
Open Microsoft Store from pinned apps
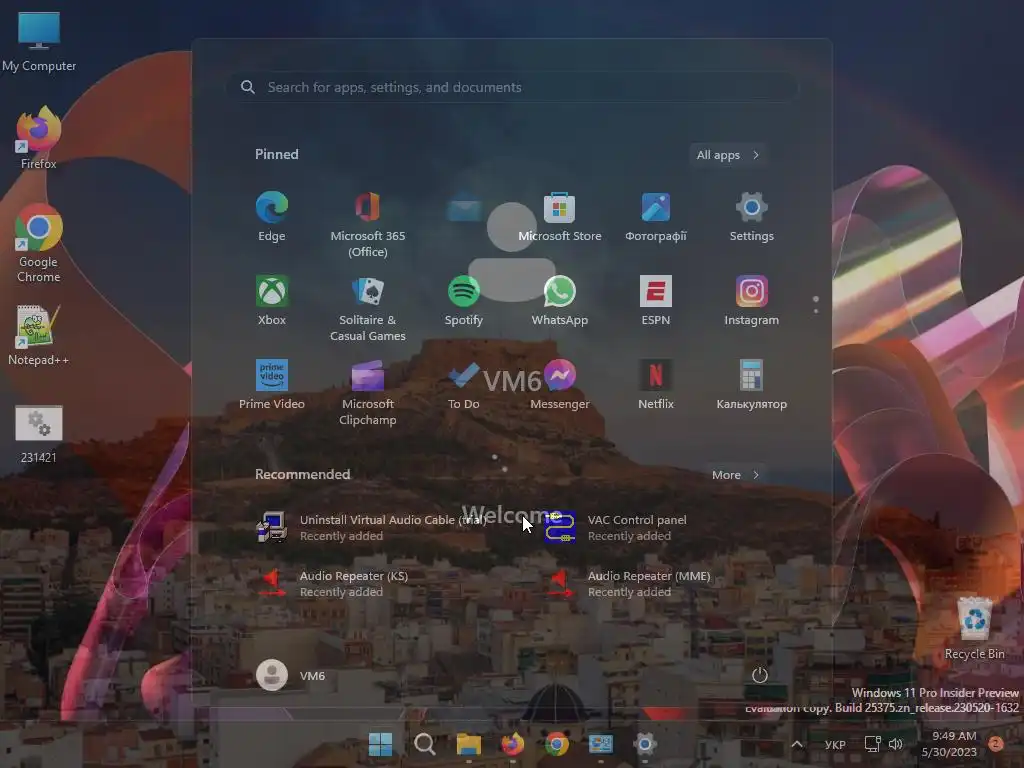click(x=560, y=217)
